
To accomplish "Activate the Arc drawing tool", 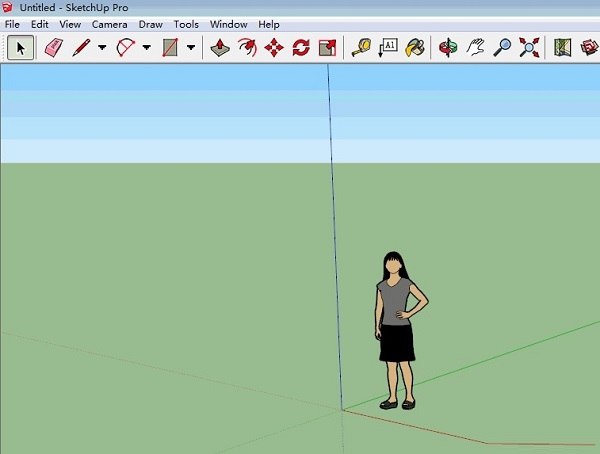I will coord(126,47).
